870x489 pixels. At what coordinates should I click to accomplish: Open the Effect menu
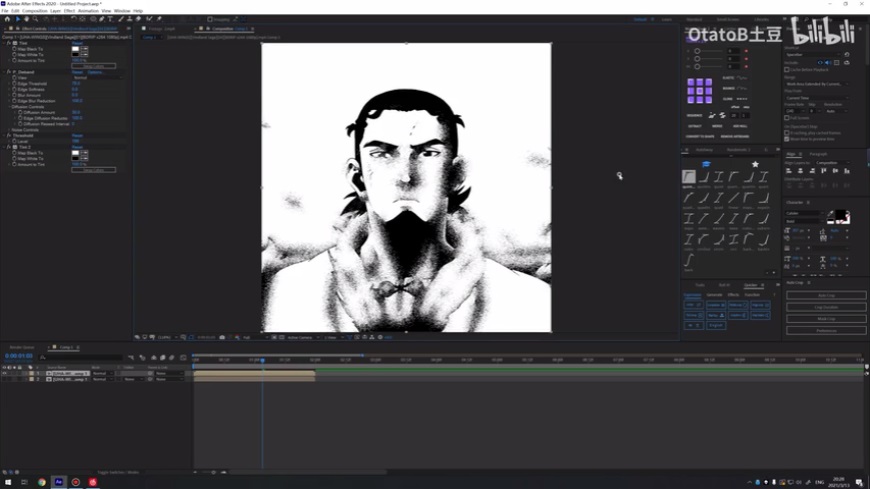69,11
